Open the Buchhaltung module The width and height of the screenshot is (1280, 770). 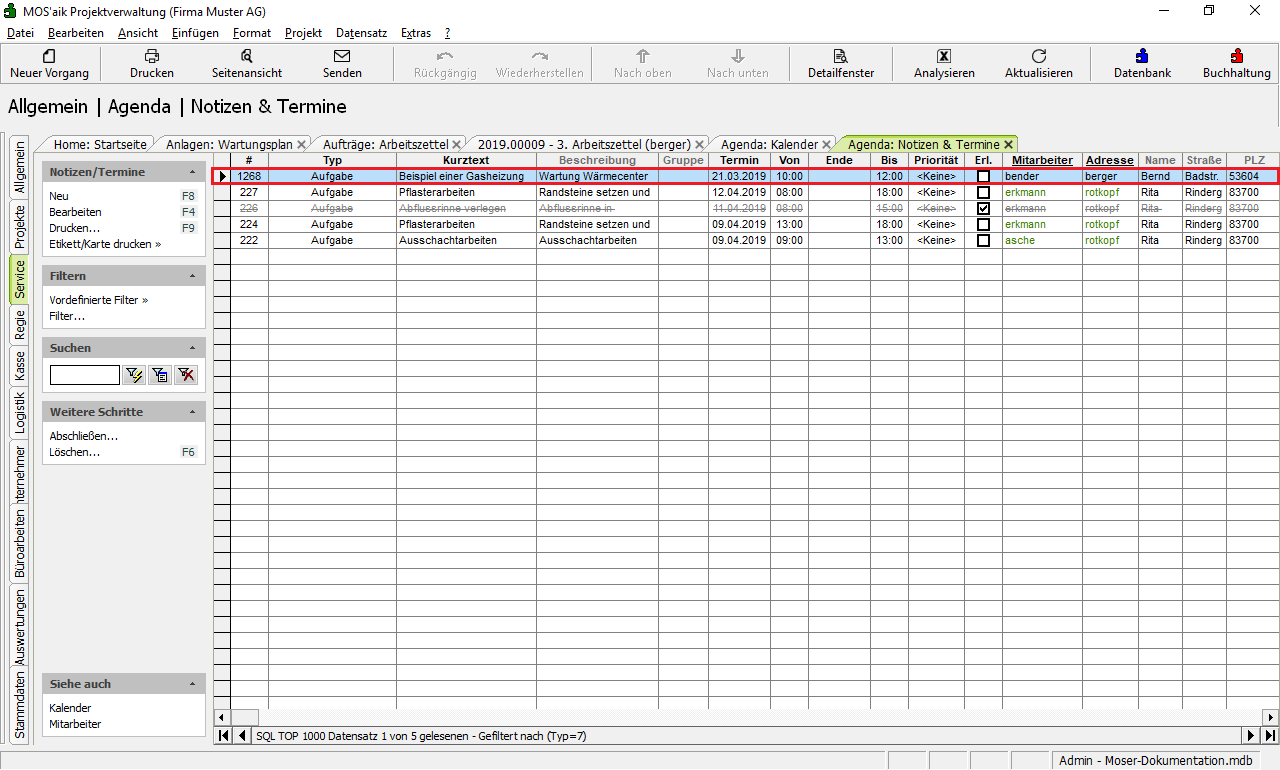coord(1236,57)
